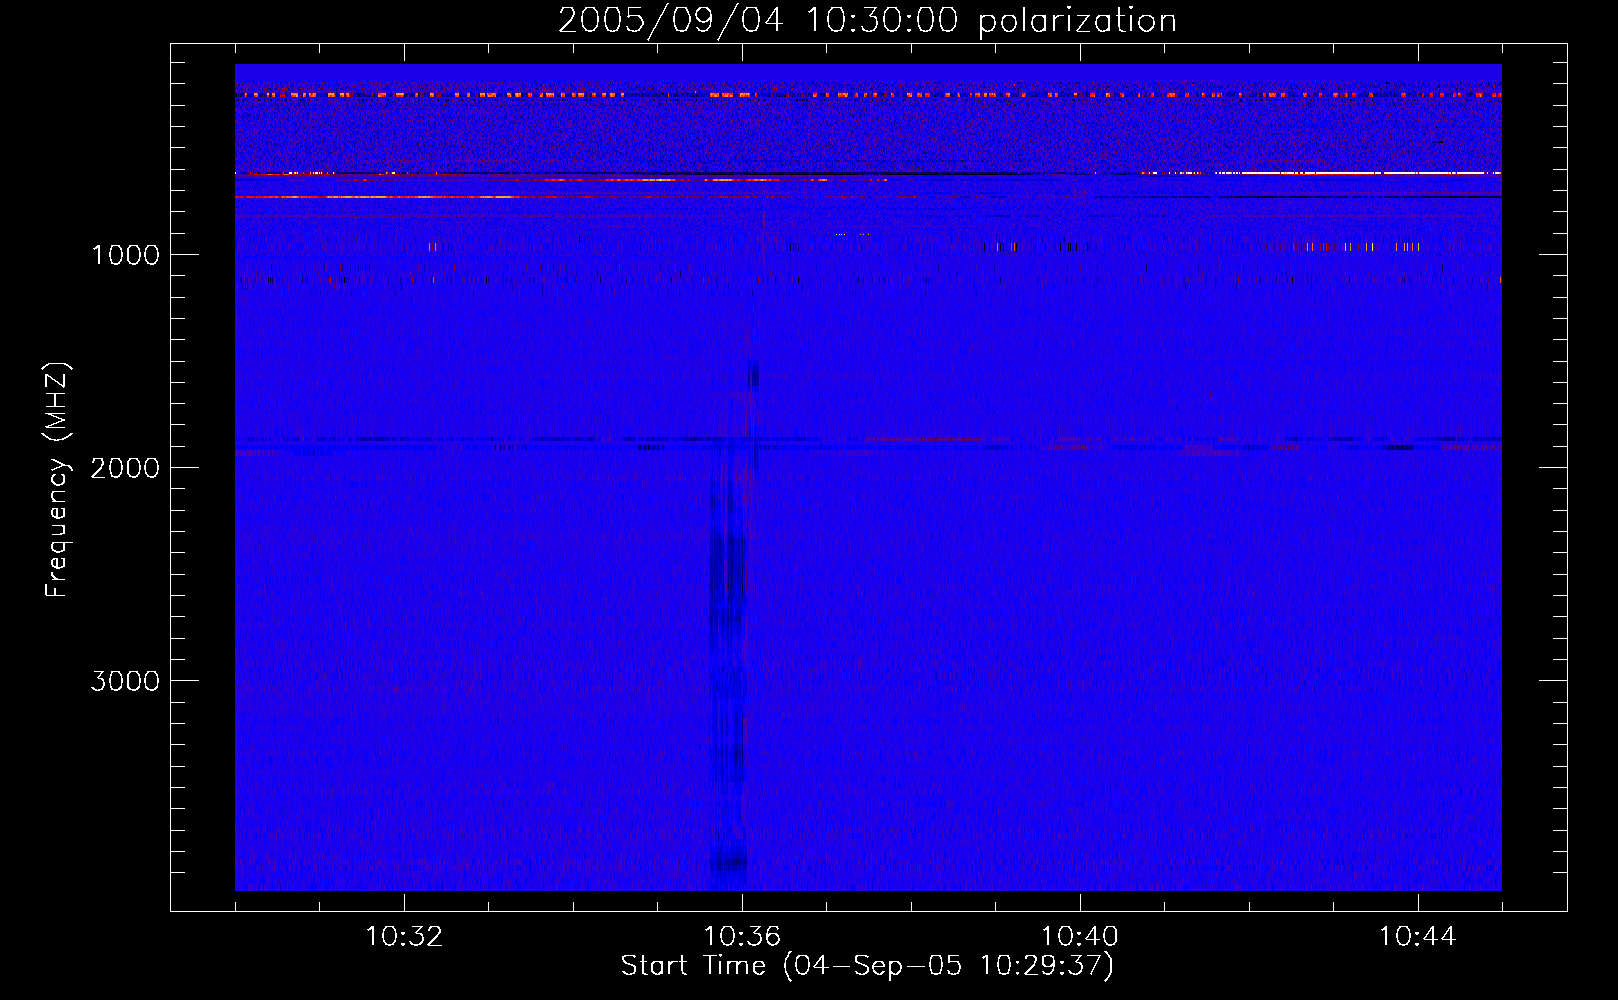Click the "10:32" time tick label

tap(404, 937)
